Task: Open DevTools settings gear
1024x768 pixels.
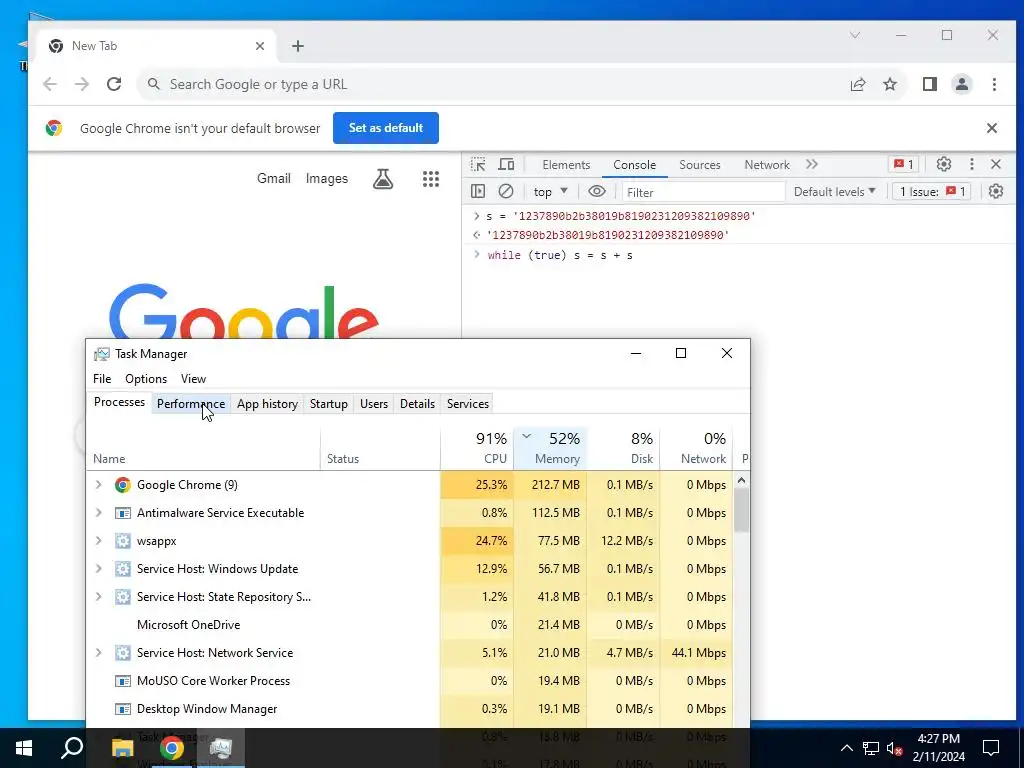Action: click(x=944, y=165)
